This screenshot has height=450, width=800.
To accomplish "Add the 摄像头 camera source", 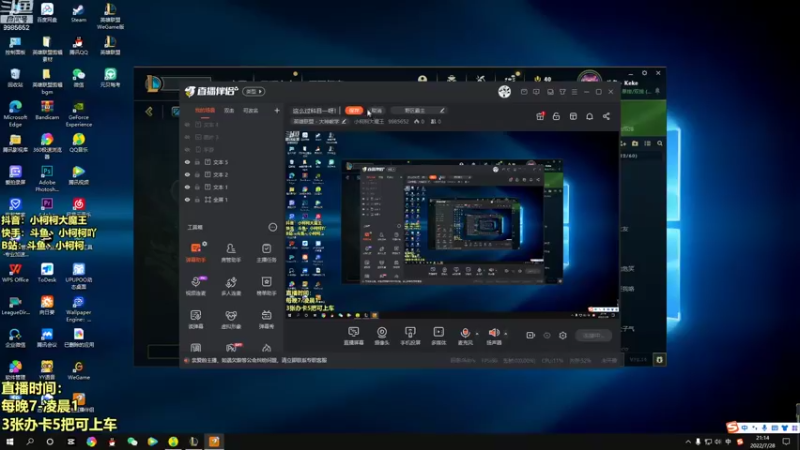I will pyautogui.click(x=382, y=336).
